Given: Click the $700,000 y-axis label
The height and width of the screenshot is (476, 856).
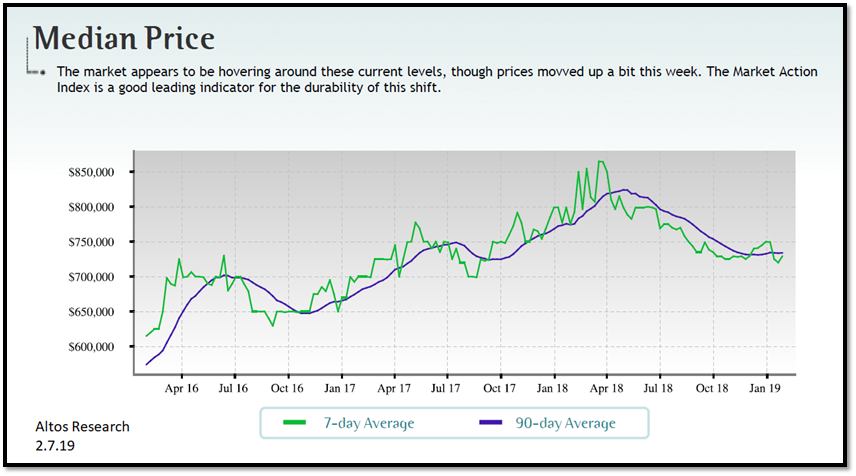Looking at the screenshot, I should pyautogui.click(x=94, y=277).
